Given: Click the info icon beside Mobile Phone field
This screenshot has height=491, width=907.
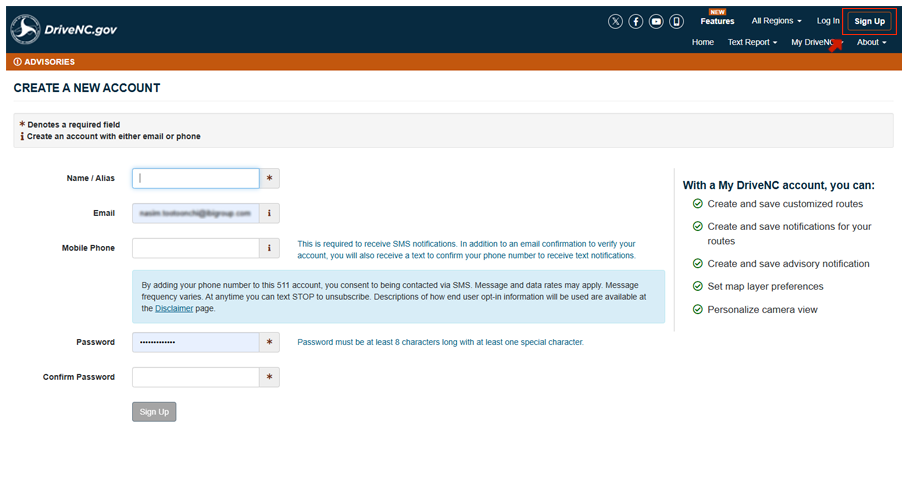Looking at the screenshot, I should [x=269, y=248].
